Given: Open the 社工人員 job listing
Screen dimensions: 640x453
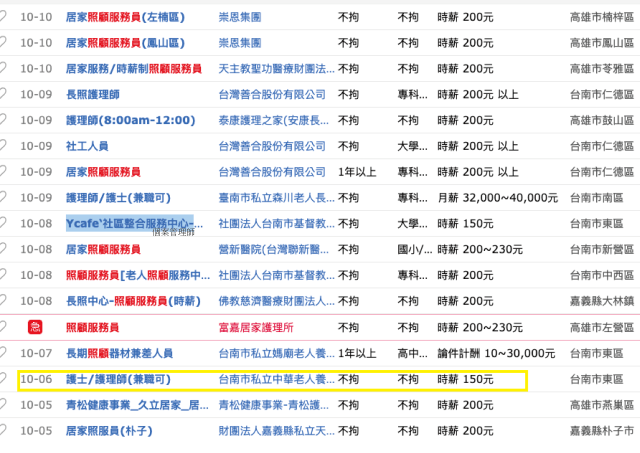Looking at the screenshot, I should pos(87,146).
